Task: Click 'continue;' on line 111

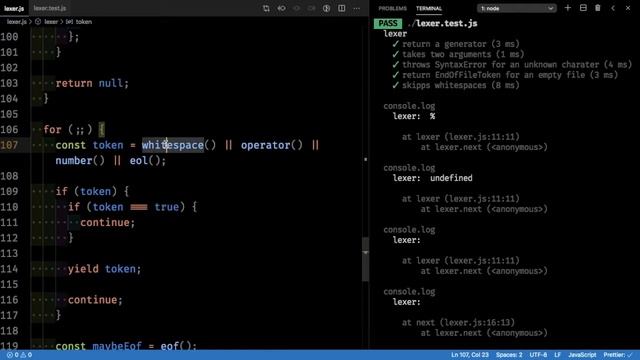Action: point(107,222)
